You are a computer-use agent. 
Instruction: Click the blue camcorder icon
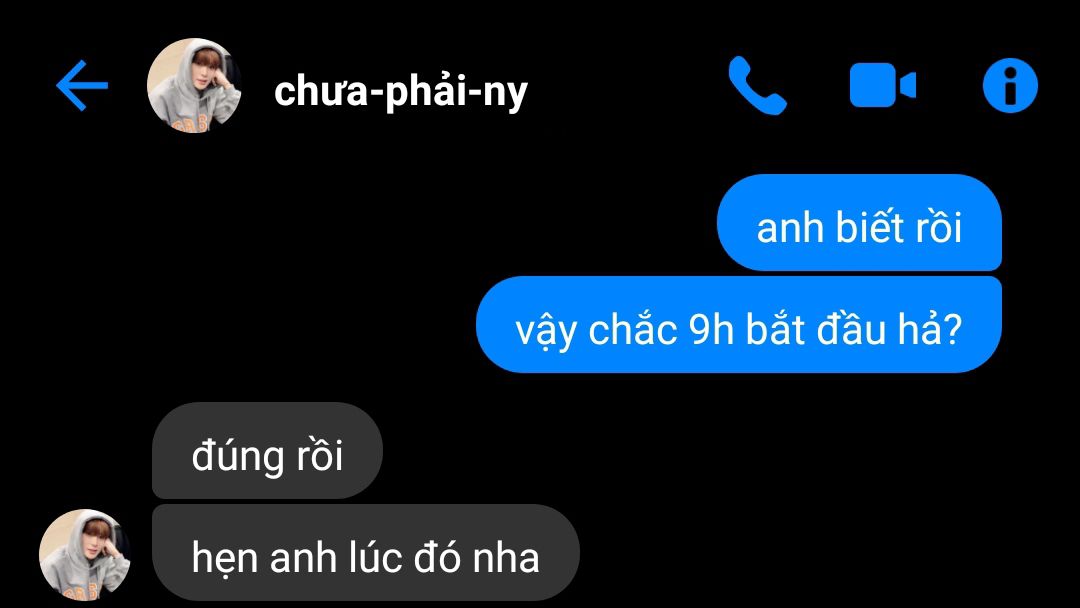coord(882,85)
